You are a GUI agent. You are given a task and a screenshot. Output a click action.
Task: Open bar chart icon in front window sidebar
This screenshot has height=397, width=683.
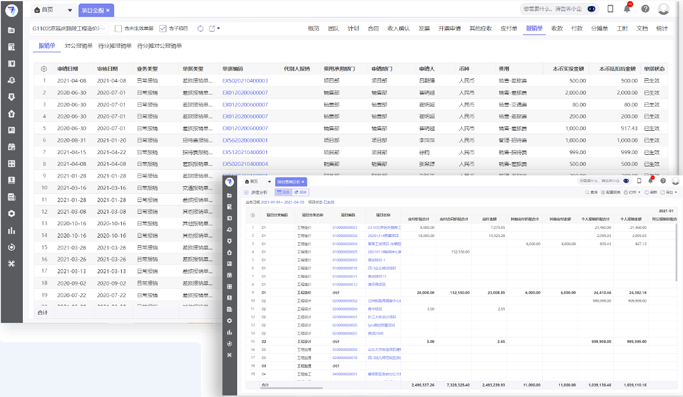tap(230, 332)
